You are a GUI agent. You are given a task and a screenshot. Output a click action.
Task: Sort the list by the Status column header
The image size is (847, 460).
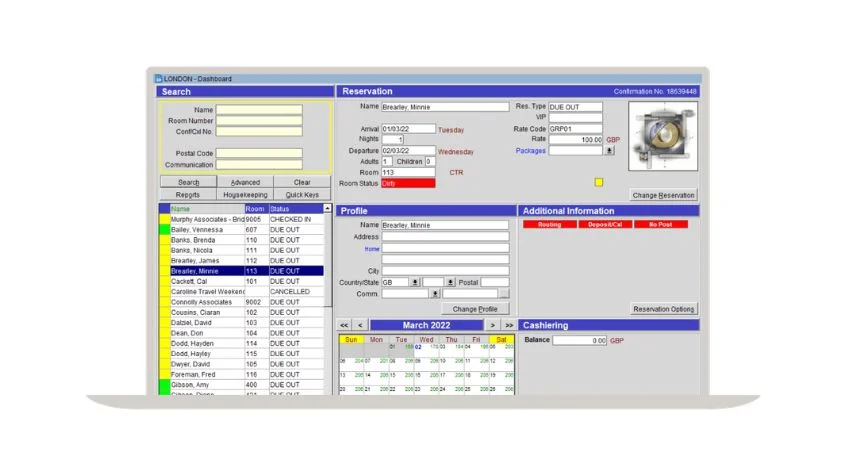[296, 208]
